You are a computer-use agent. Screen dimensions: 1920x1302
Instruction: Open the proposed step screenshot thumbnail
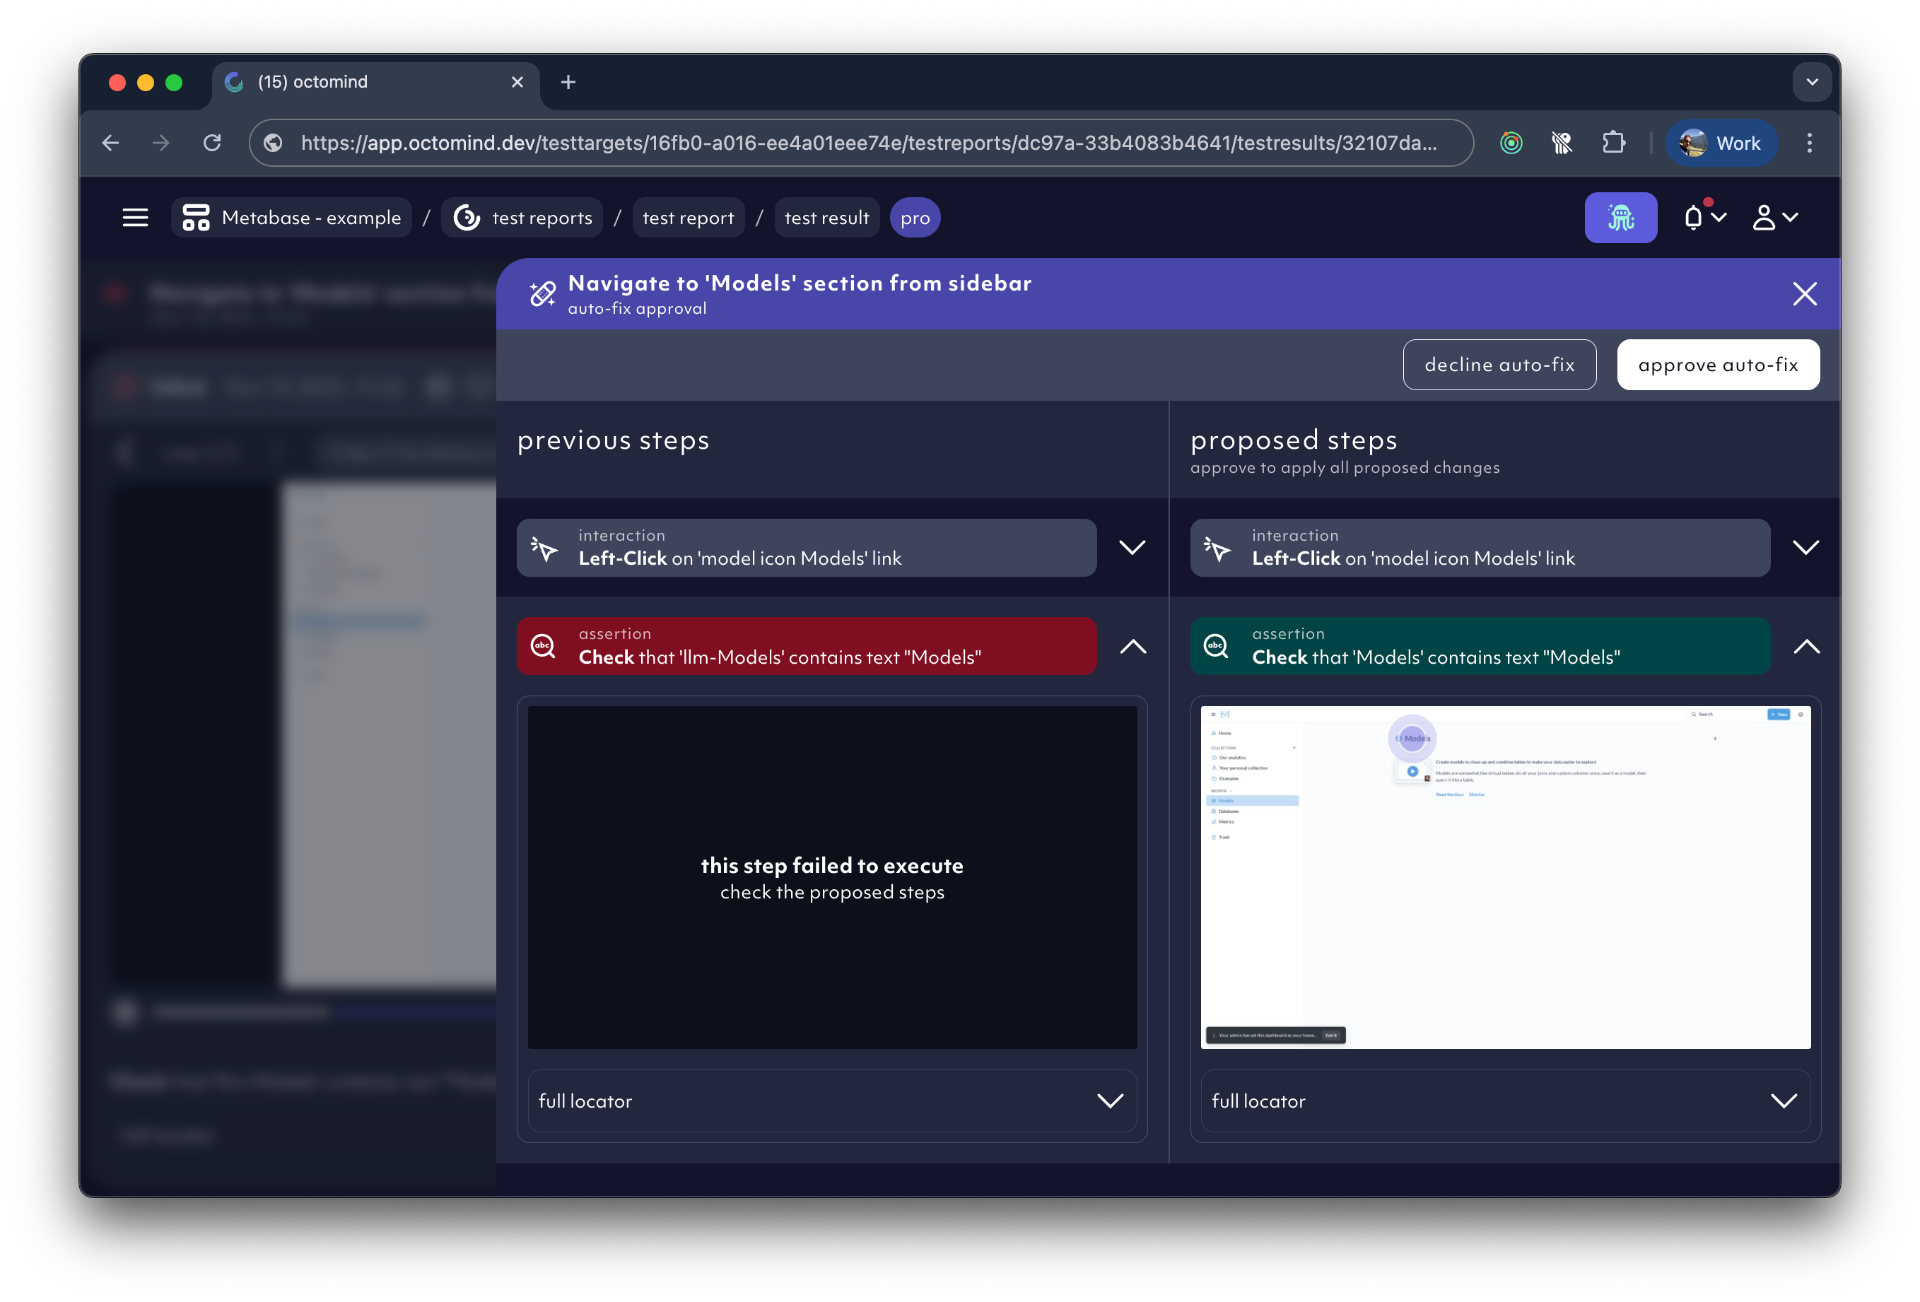coord(1505,877)
